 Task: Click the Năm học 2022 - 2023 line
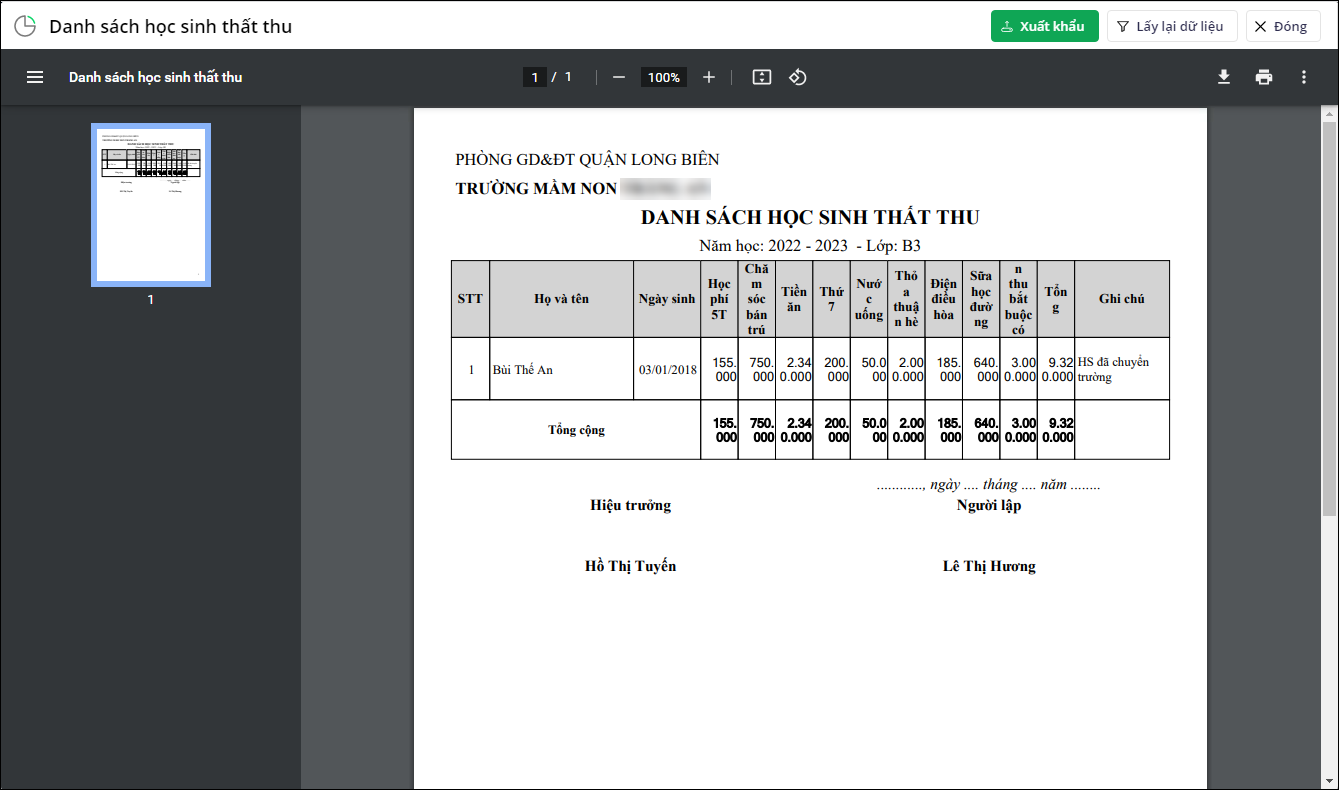(x=810, y=245)
